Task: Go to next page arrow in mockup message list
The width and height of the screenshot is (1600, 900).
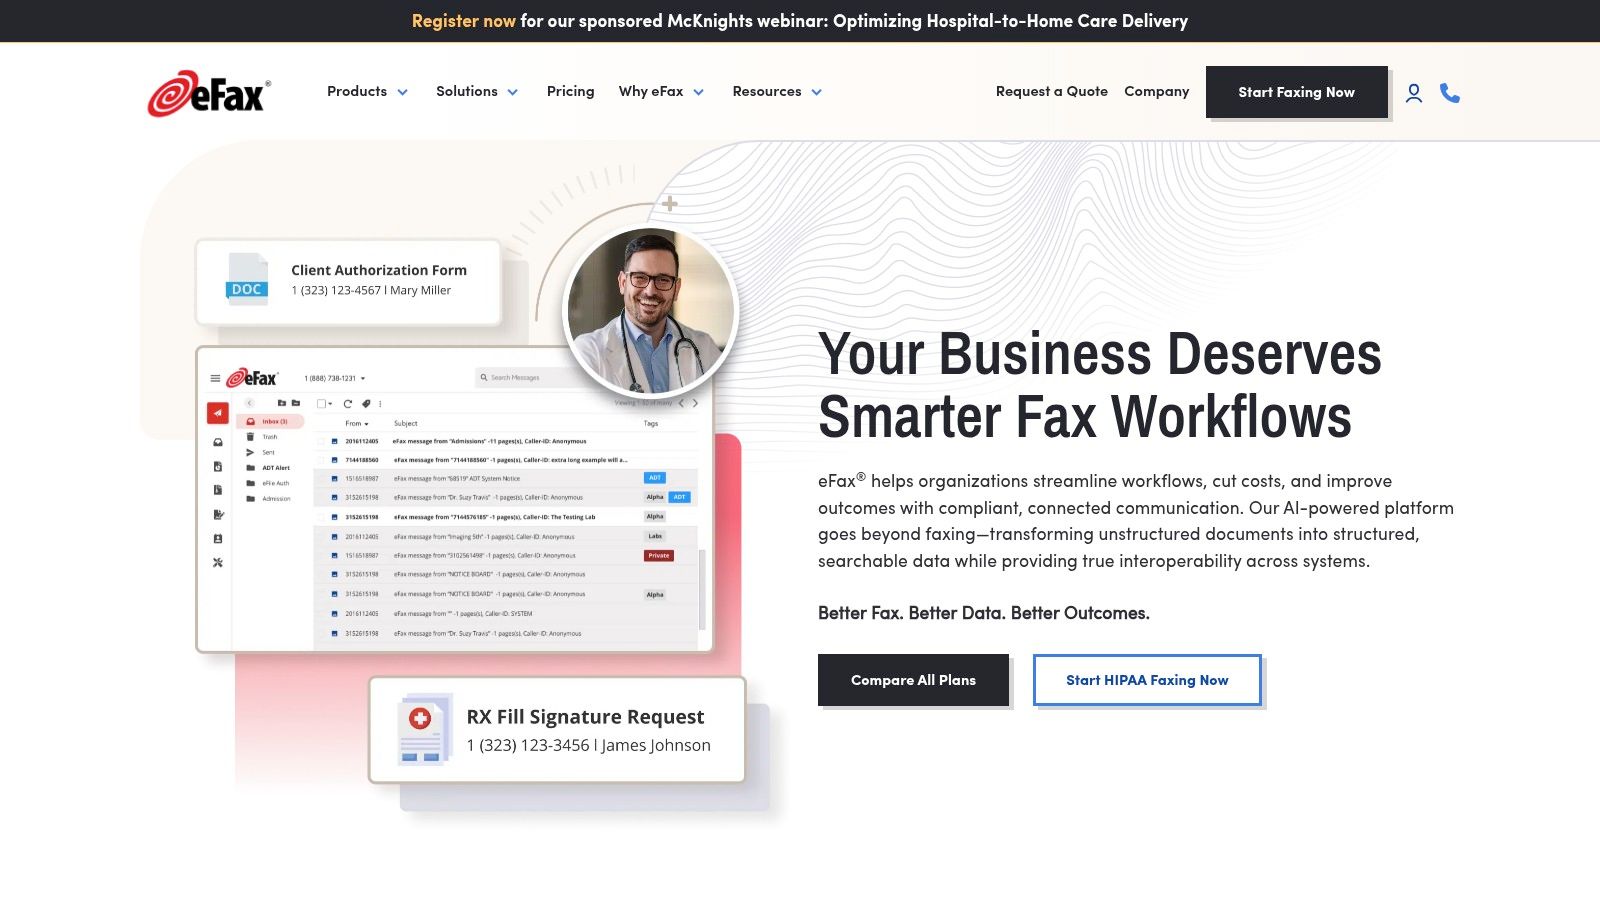Action: tap(695, 403)
